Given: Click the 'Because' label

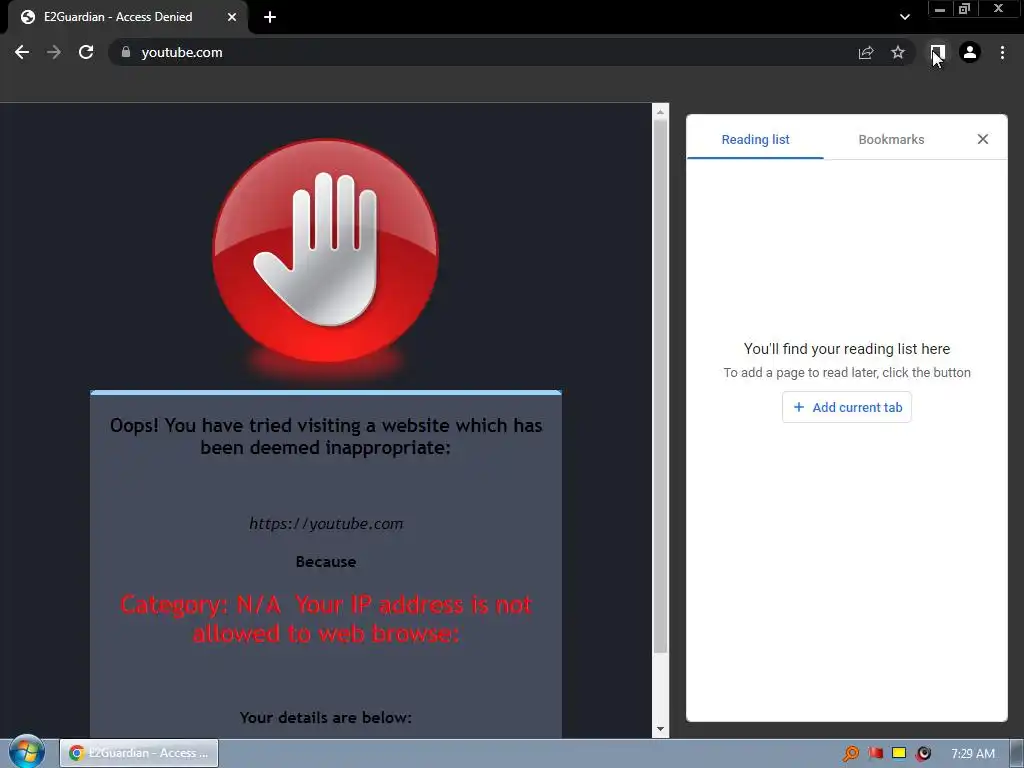Looking at the screenshot, I should coord(326,562).
